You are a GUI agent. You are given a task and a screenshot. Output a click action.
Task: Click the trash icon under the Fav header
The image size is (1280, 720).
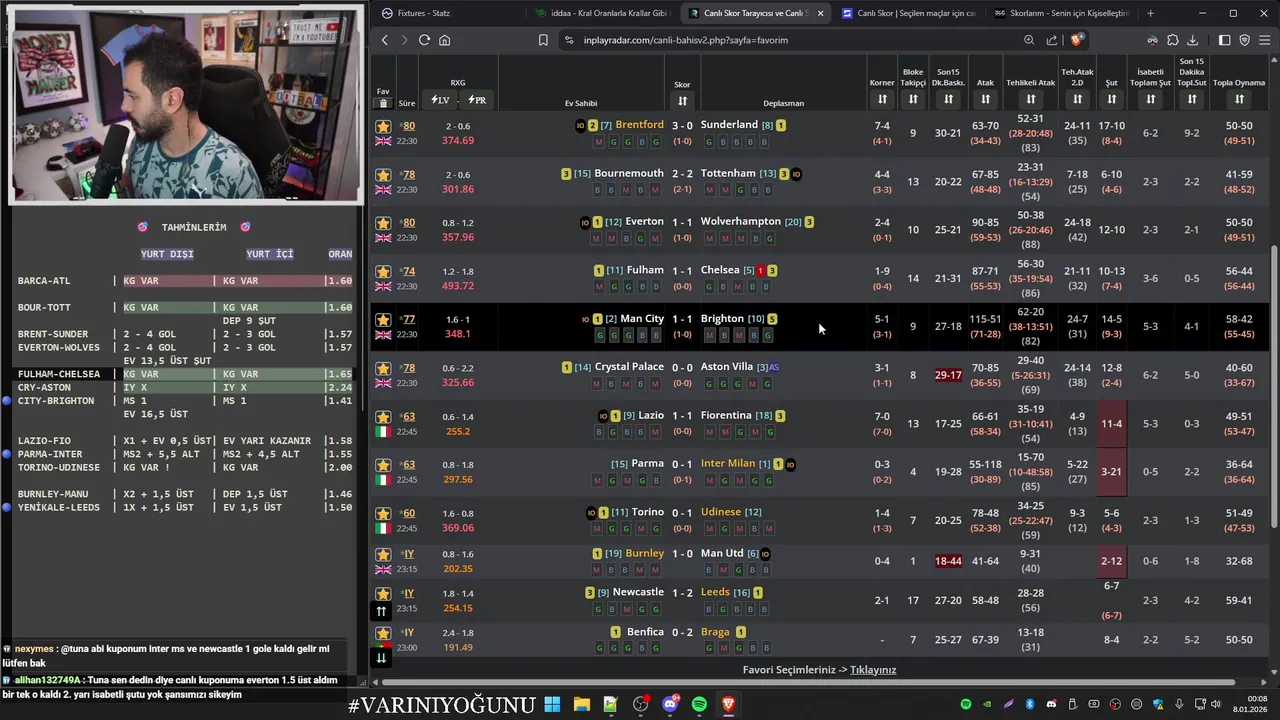coord(383,103)
